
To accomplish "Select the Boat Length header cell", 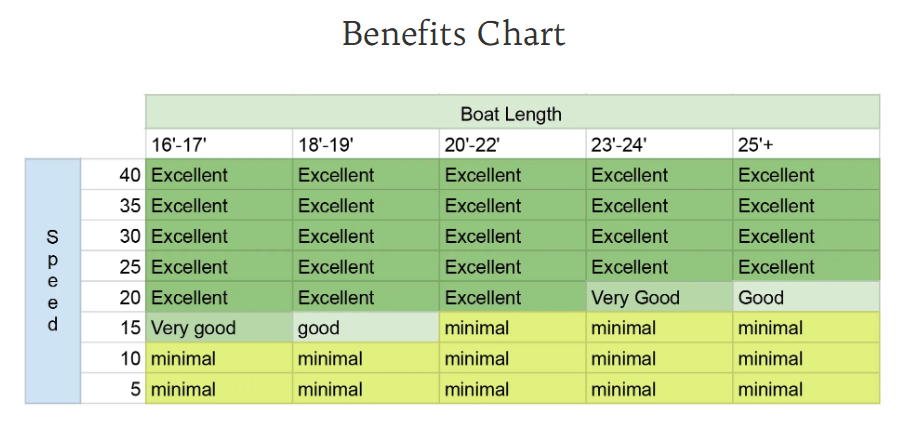I will [x=513, y=112].
